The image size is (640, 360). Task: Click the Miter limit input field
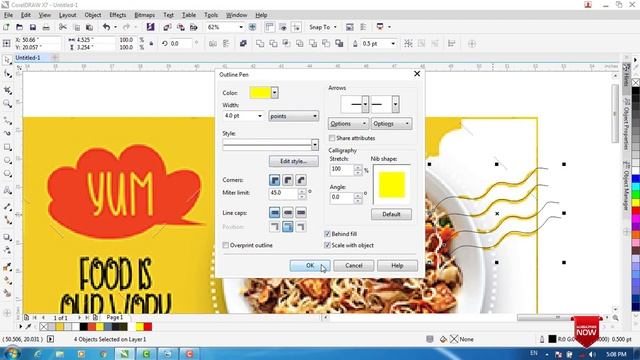[284, 193]
